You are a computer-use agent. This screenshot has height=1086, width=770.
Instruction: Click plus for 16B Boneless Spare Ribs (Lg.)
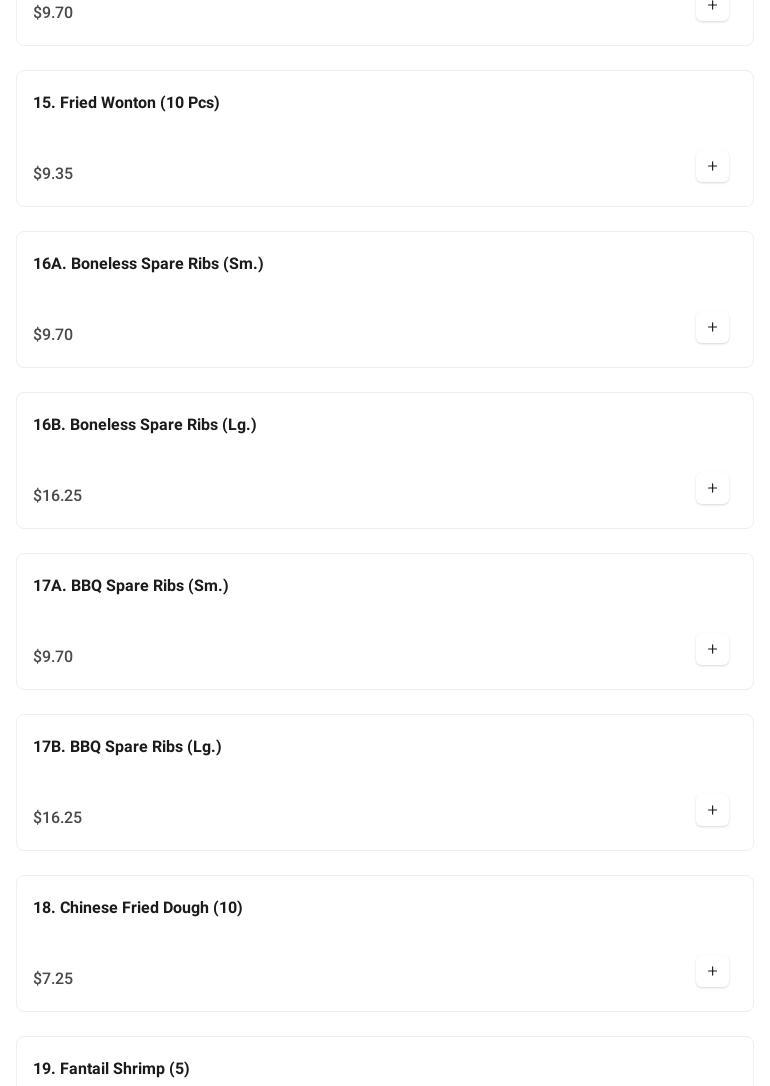[712, 489]
